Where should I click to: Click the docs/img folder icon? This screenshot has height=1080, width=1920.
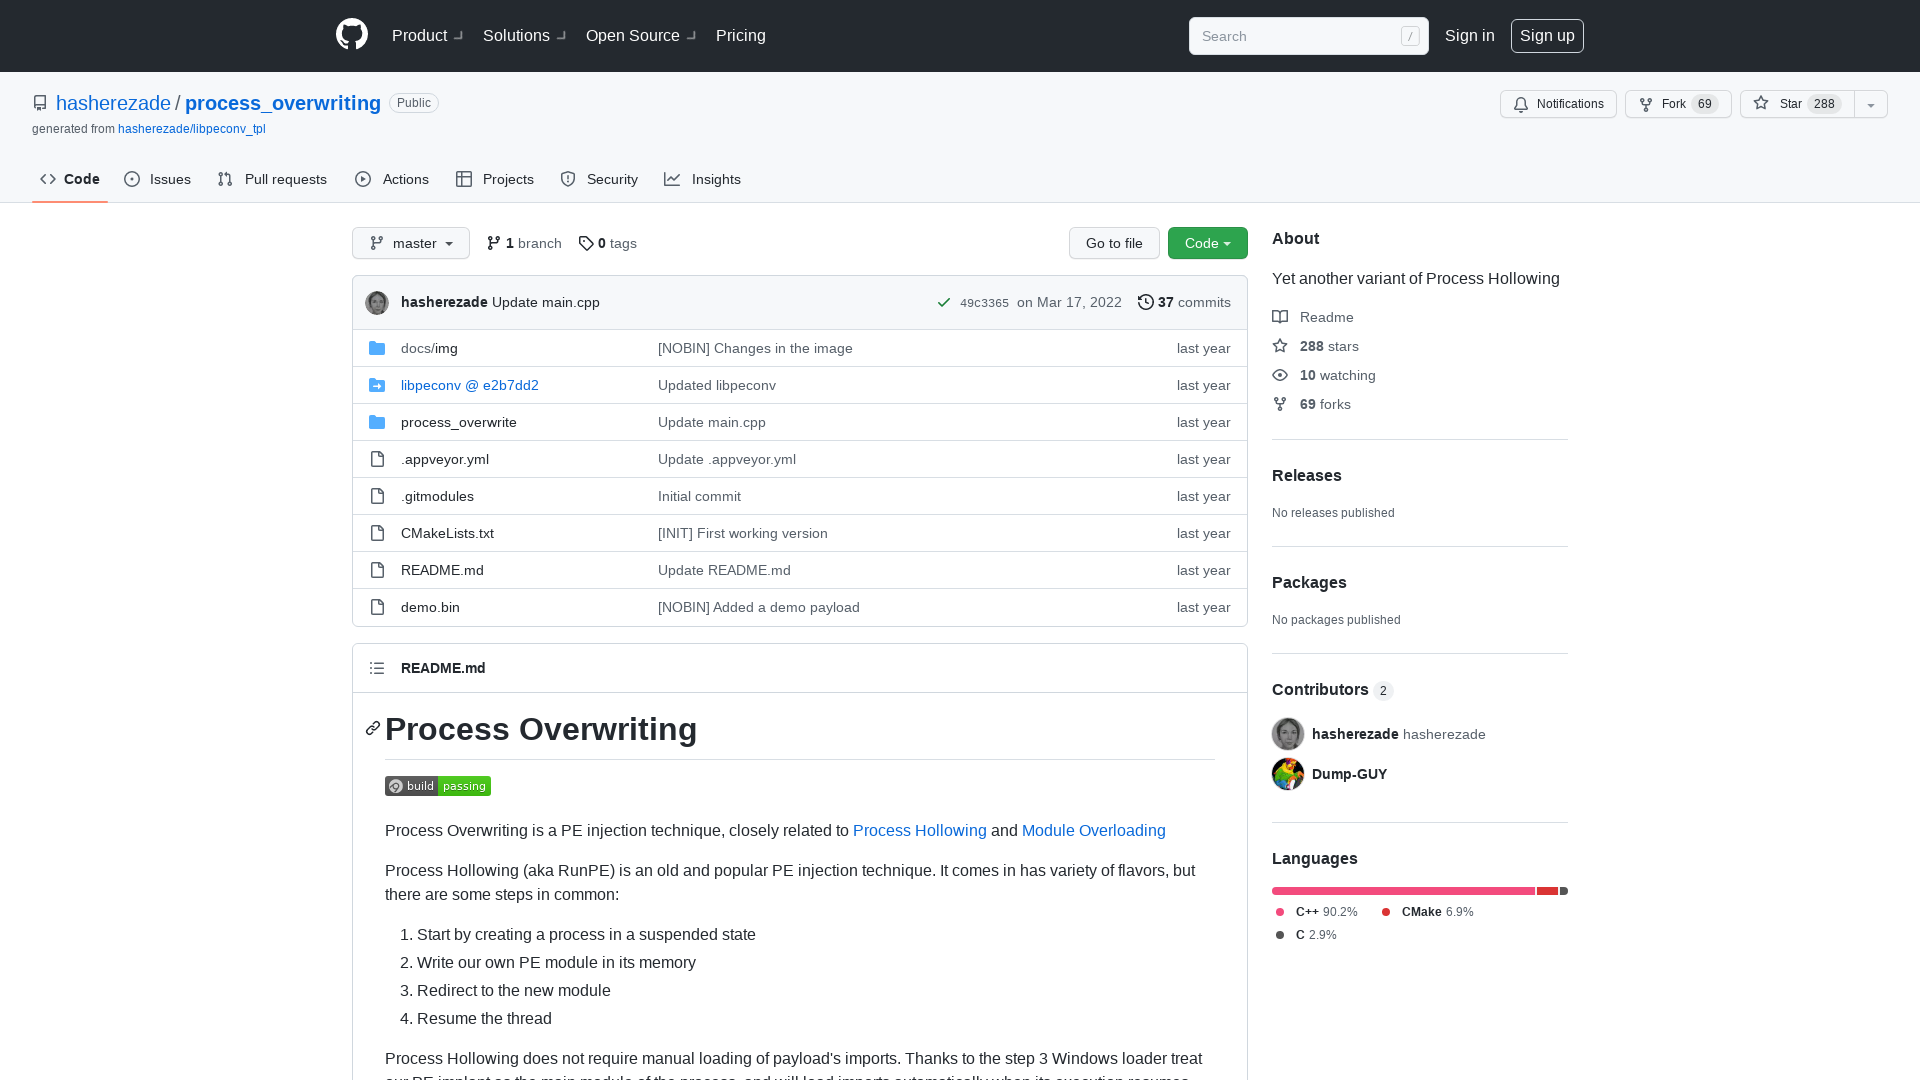click(377, 348)
